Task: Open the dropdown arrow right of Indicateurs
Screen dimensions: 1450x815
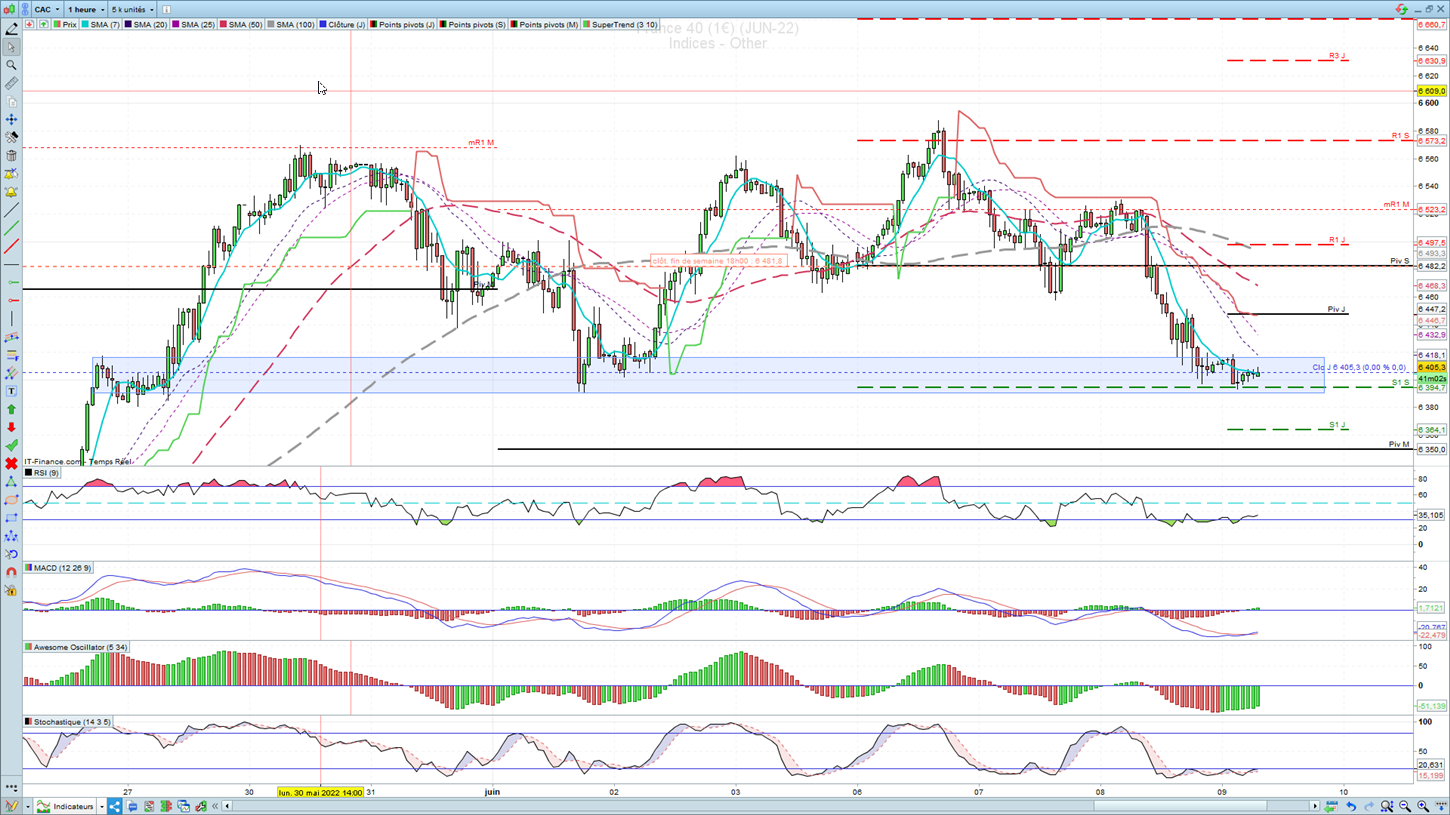Action: tap(102, 806)
